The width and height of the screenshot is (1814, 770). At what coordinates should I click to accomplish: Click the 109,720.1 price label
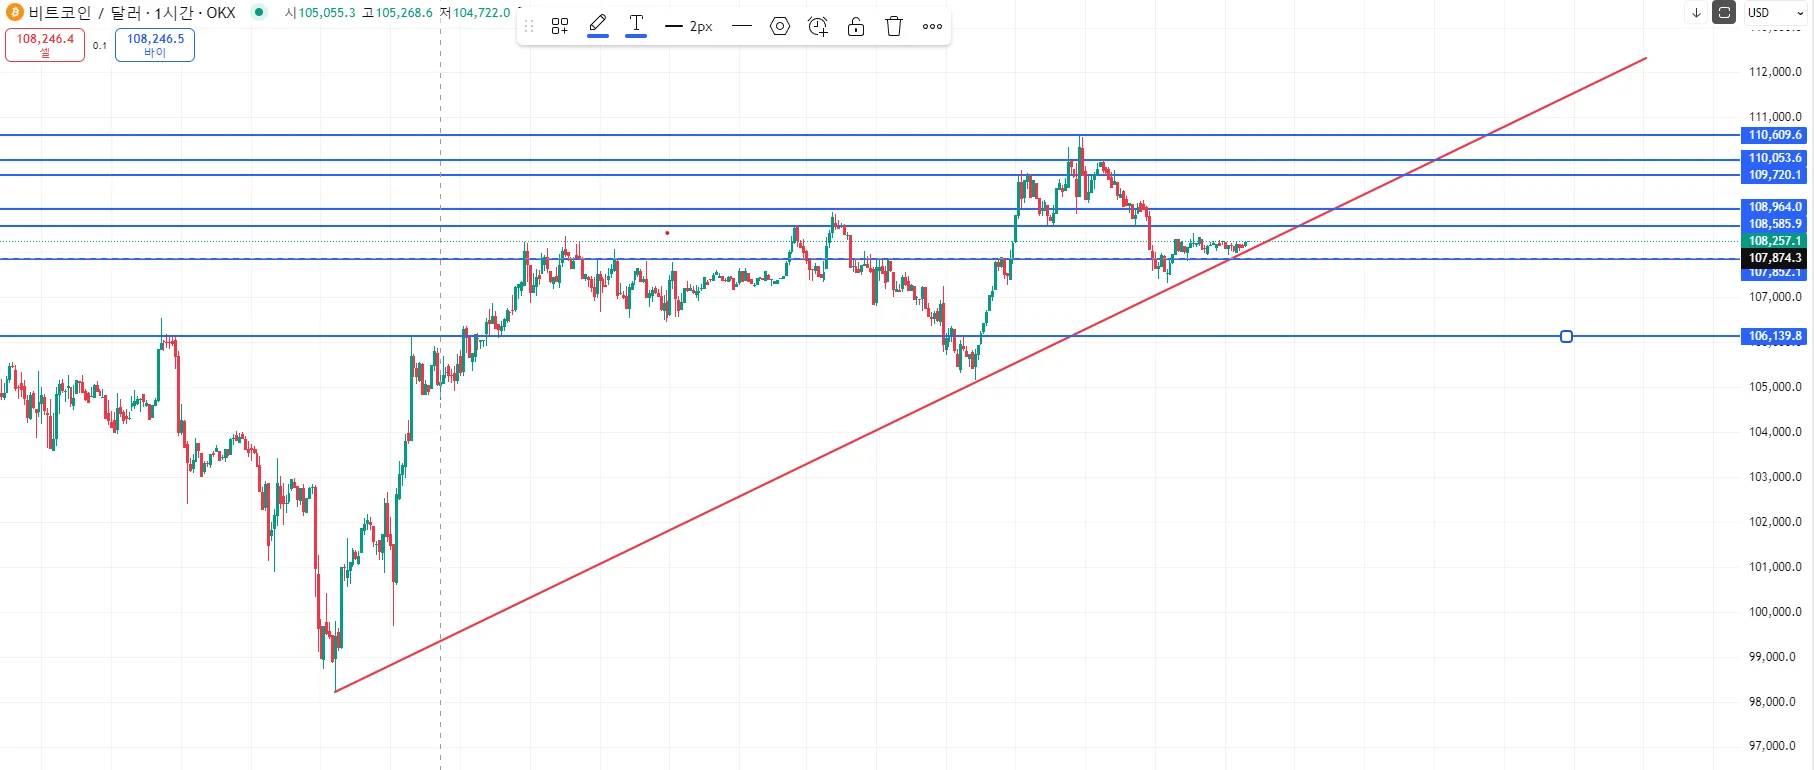[x=1774, y=175]
